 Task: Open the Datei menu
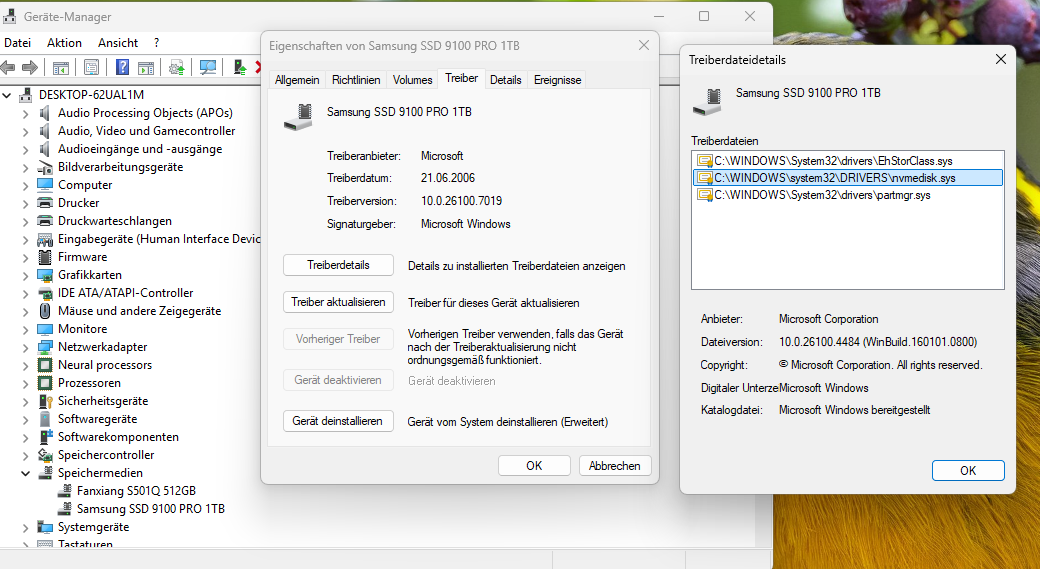point(17,42)
